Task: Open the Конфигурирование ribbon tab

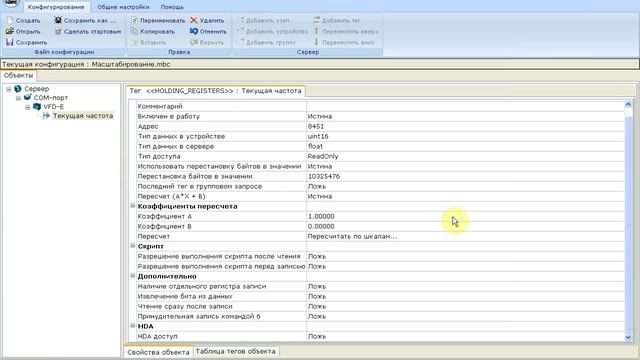Action: [x=56, y=7]
